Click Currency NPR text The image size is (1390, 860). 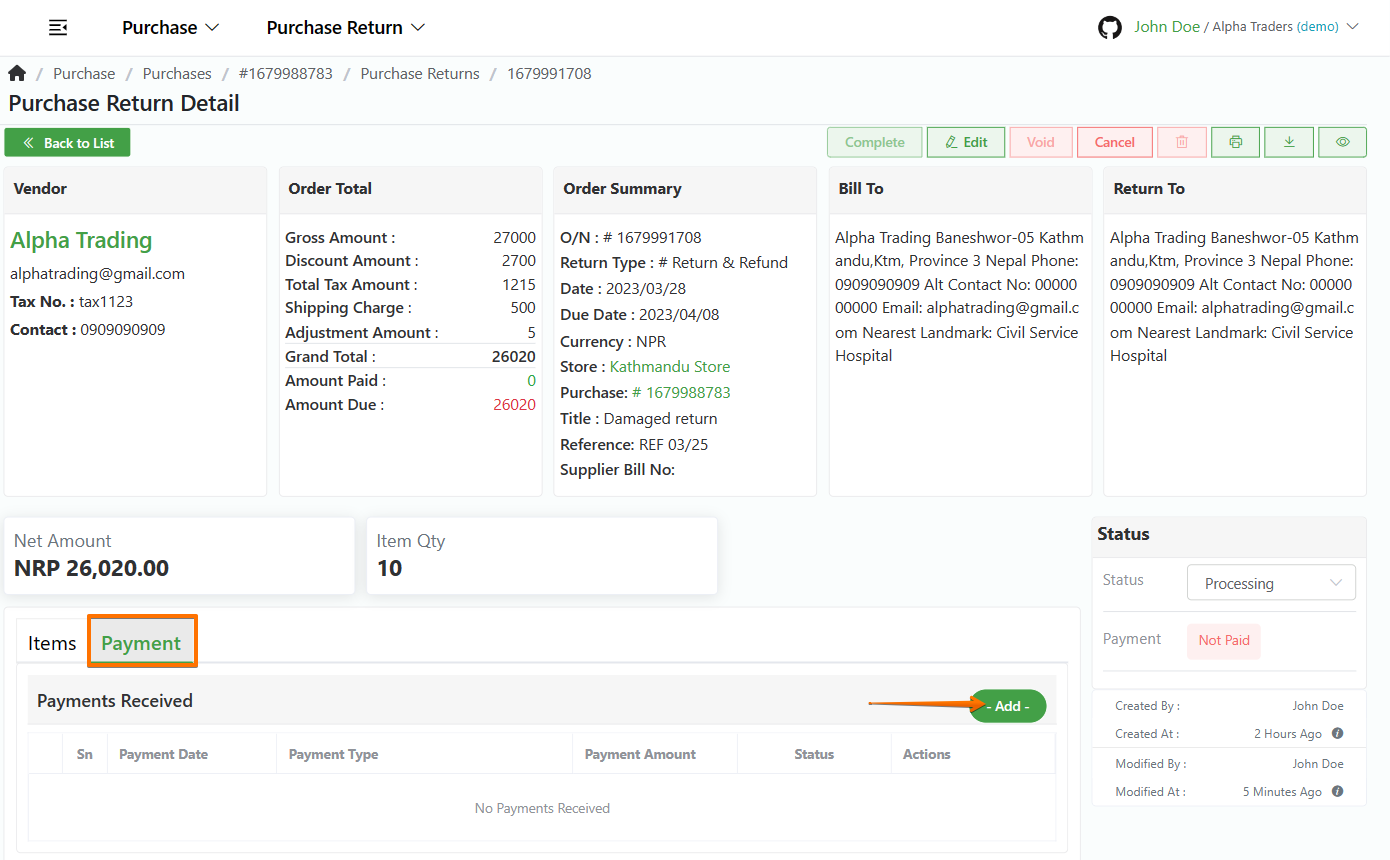point(613,341)
